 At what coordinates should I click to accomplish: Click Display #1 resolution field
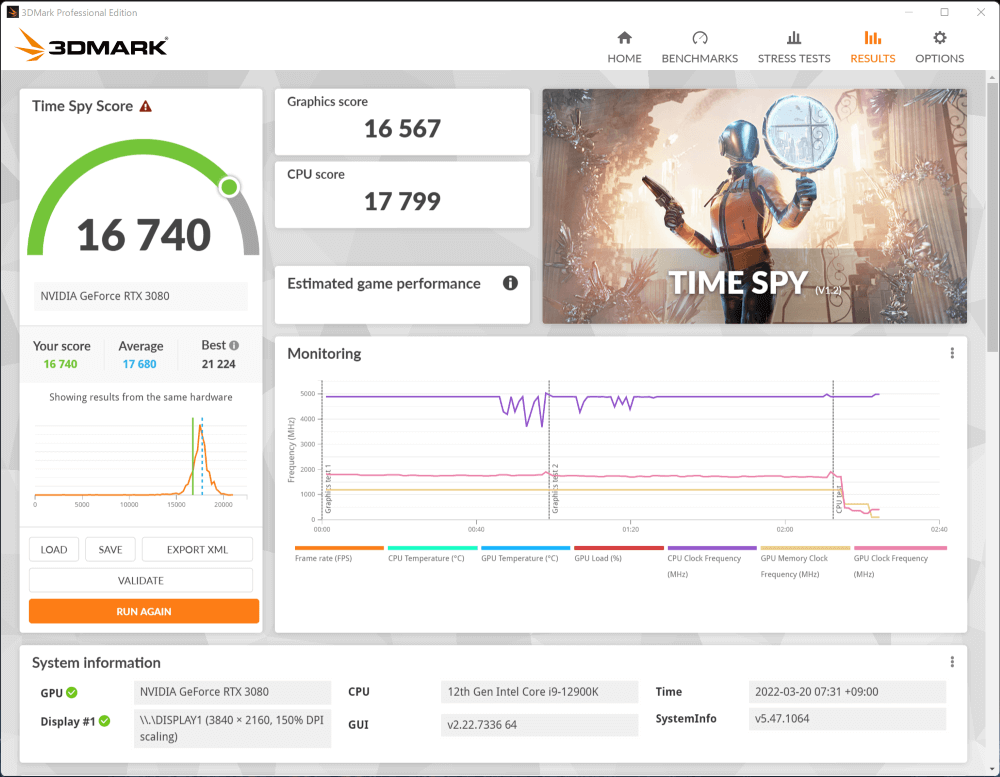click(233, 728)
